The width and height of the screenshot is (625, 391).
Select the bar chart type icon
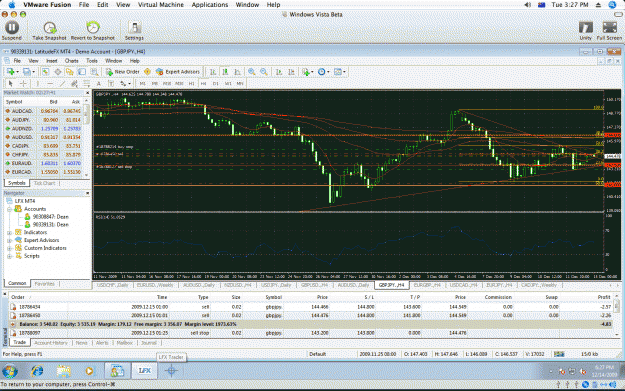tap(213, 72)
